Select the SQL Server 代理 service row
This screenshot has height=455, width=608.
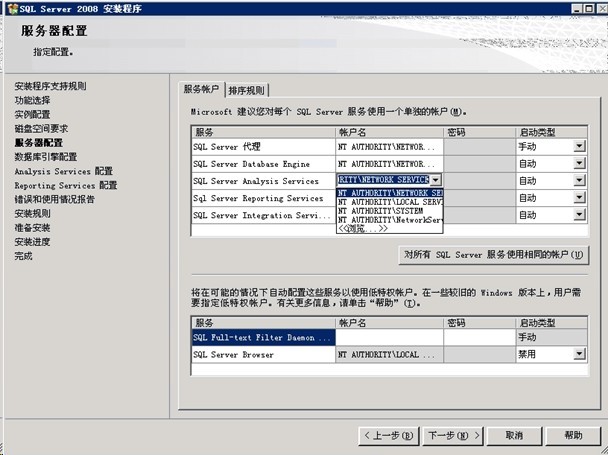[263, 147]
